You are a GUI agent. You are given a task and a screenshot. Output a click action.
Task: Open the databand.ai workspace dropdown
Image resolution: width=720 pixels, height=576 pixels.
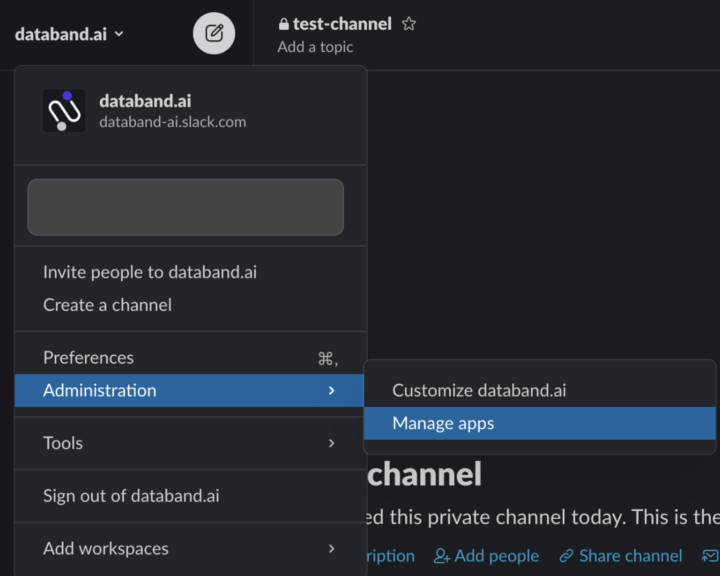click(x=69, y=34)
